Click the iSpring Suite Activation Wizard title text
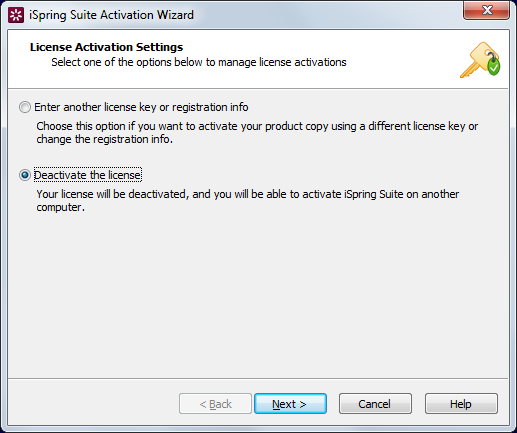This screenshot has height=433, width=517. click(111, 15)
